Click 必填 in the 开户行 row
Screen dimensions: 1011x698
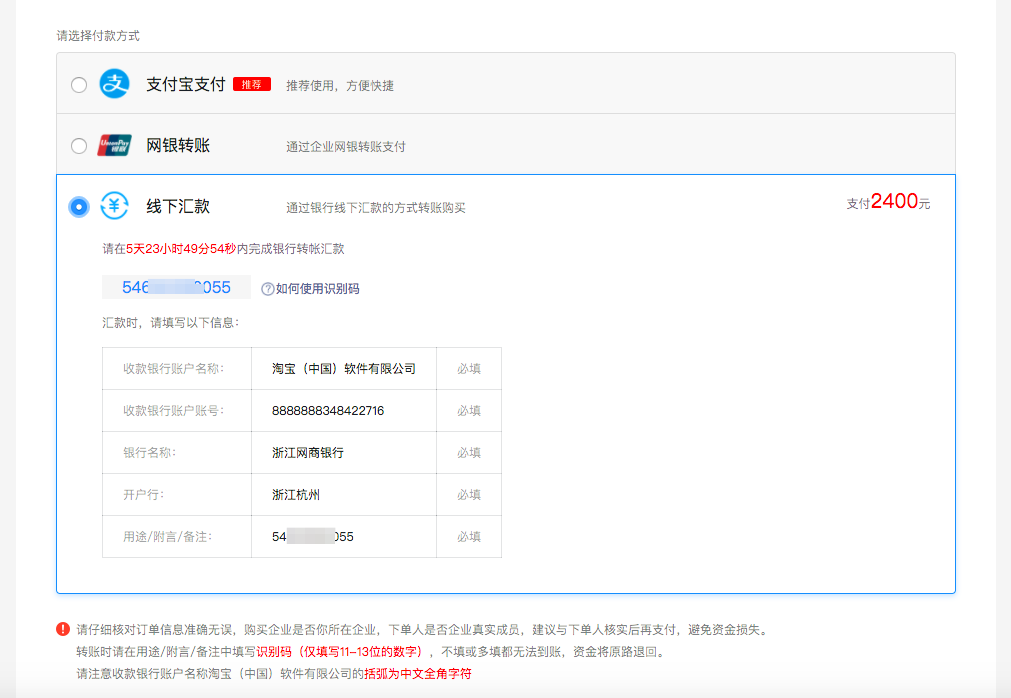tap(469, 494)
